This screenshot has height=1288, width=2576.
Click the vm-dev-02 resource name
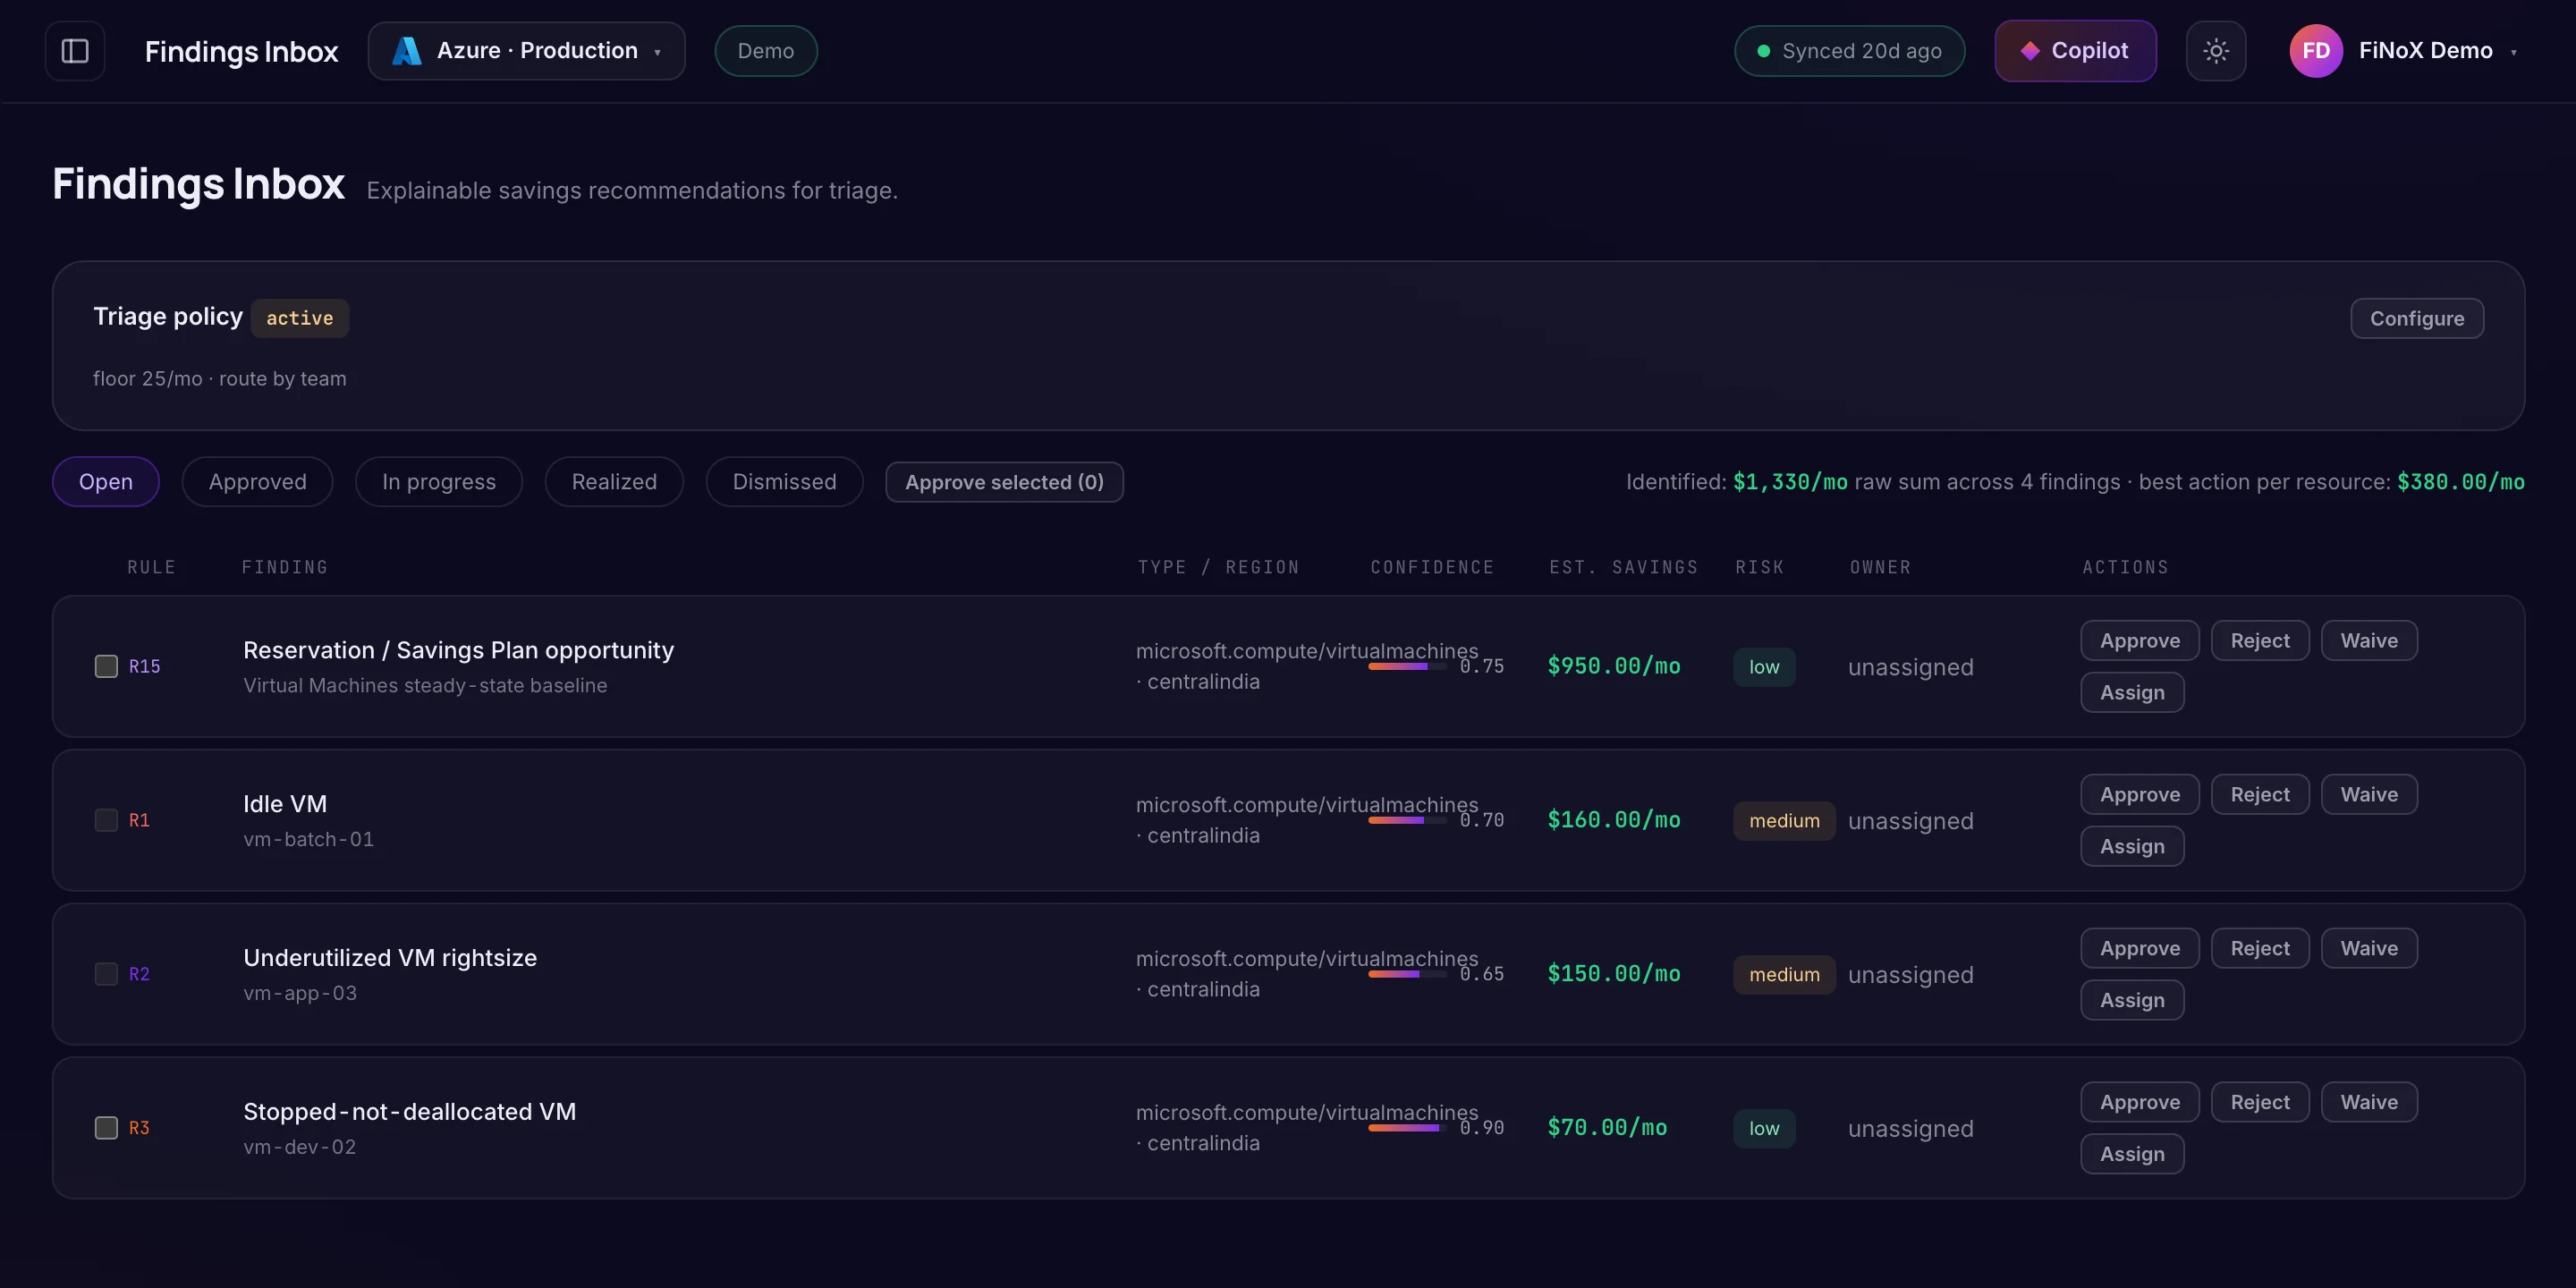[300, 1148]
